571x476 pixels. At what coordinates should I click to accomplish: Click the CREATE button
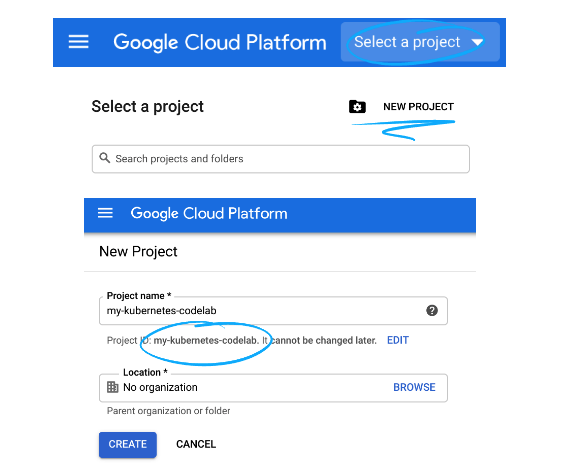coord(128,444)
